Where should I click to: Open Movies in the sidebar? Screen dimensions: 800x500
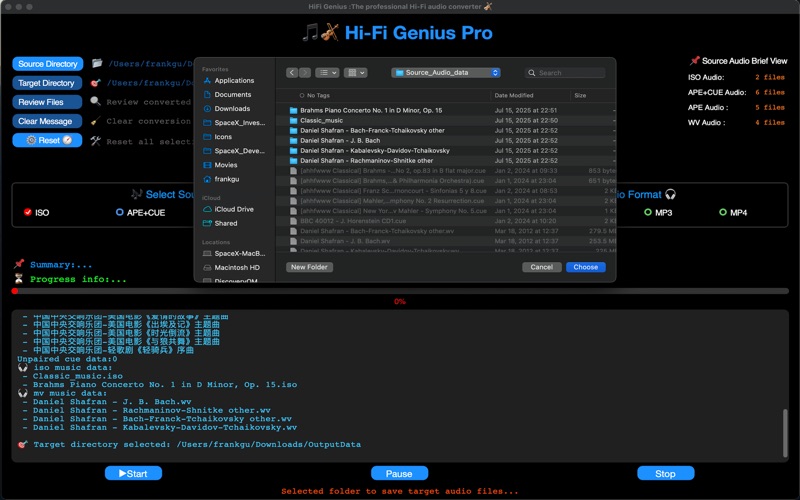pyautogui.click(x=226, y=165)
